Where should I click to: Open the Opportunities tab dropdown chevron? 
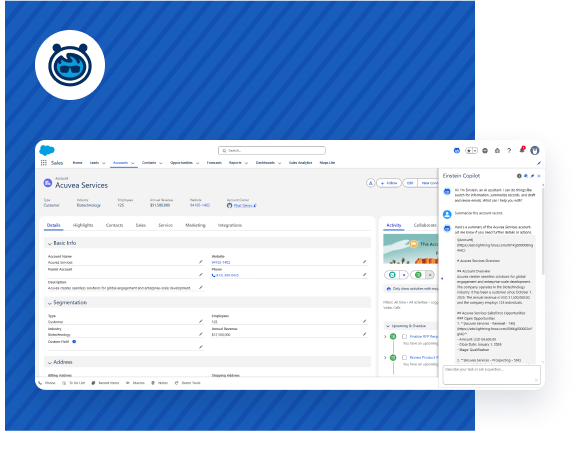[x=198, y=163]
